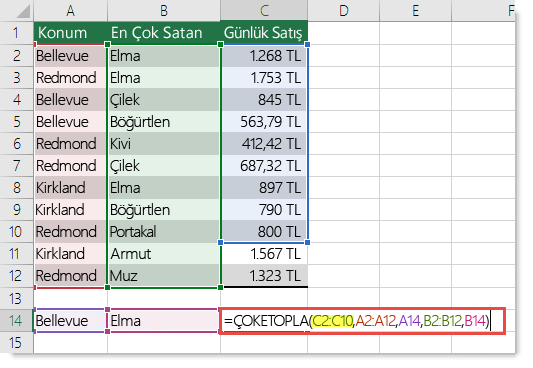Select cell with 563,79 TL

coord(264,122)
